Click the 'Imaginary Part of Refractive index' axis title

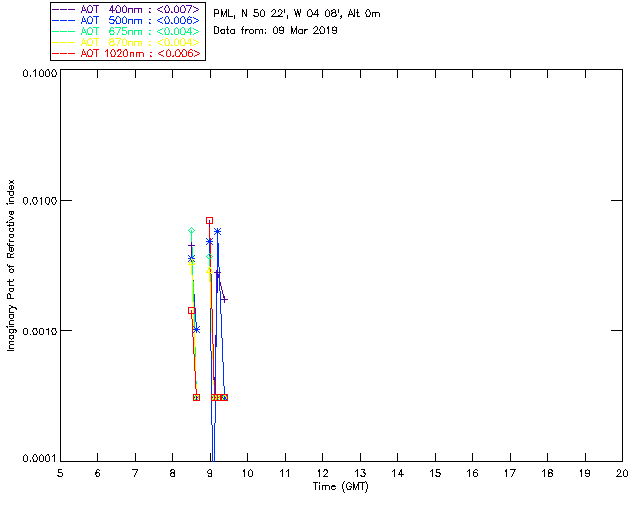tap(11, 265)
